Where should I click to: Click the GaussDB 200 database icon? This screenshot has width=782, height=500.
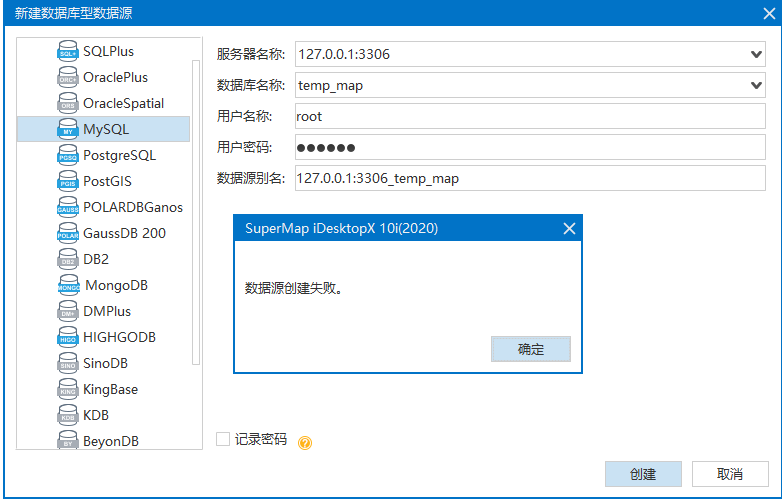point(68,233)
